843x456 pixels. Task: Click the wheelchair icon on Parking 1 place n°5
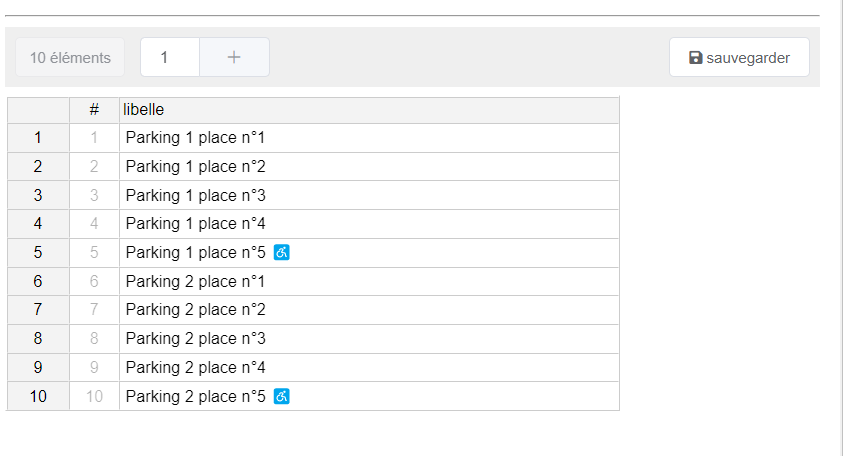282,252
